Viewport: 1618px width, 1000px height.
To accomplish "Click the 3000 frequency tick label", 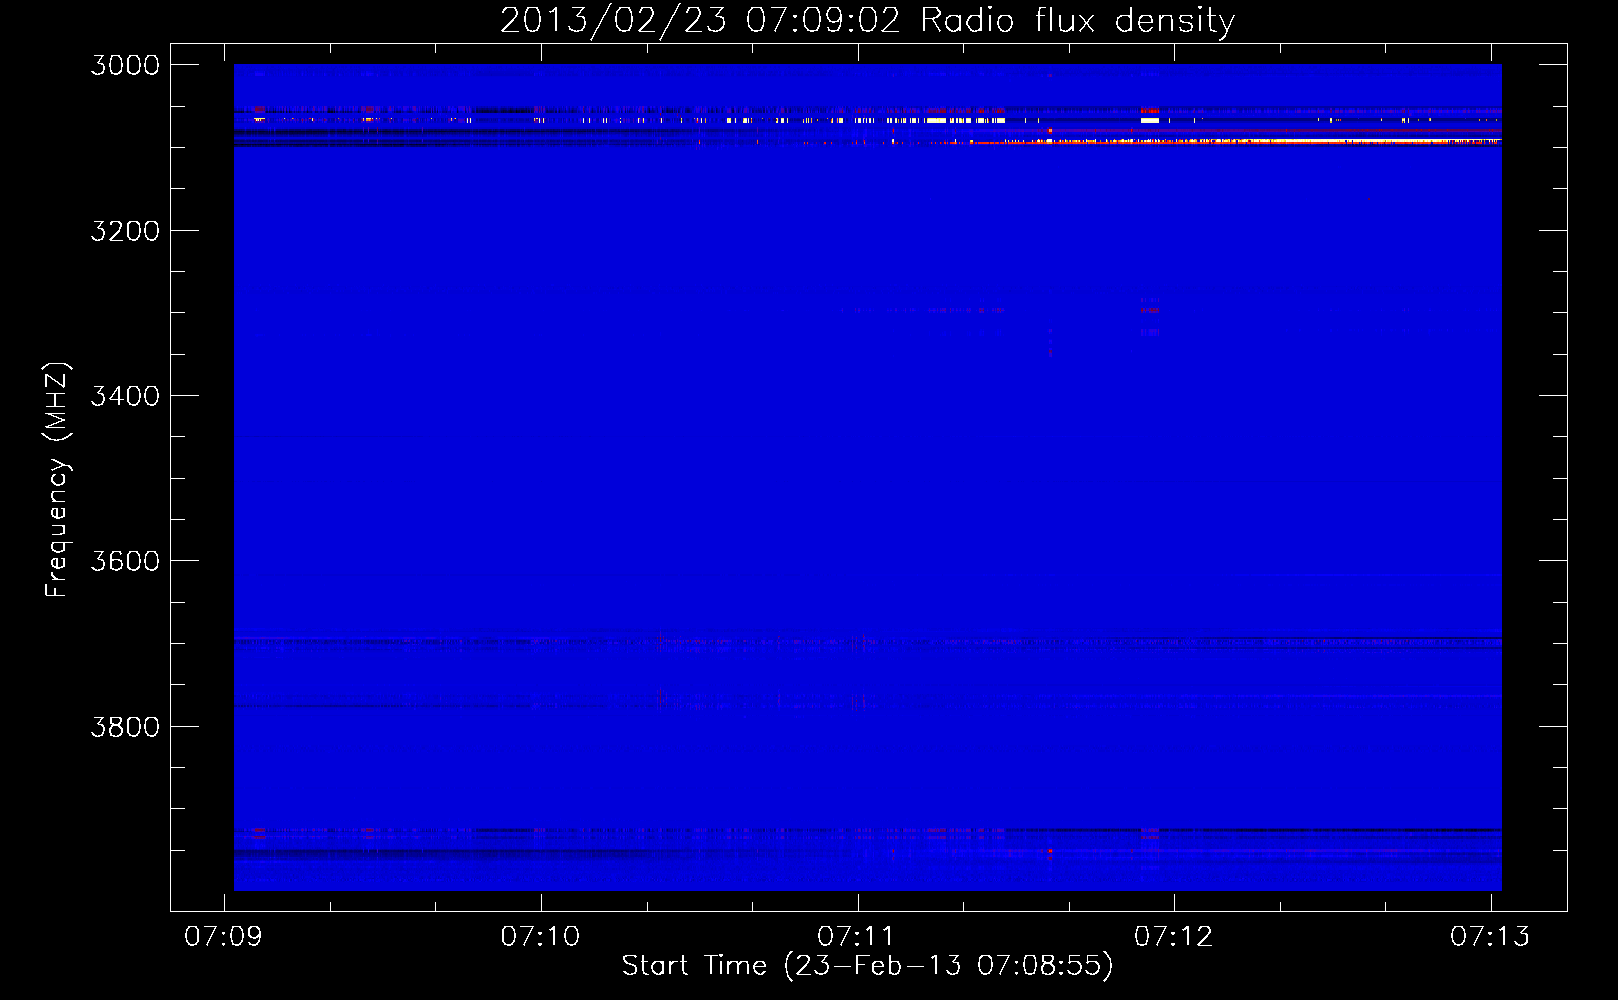I will click(x=125, y=65).
